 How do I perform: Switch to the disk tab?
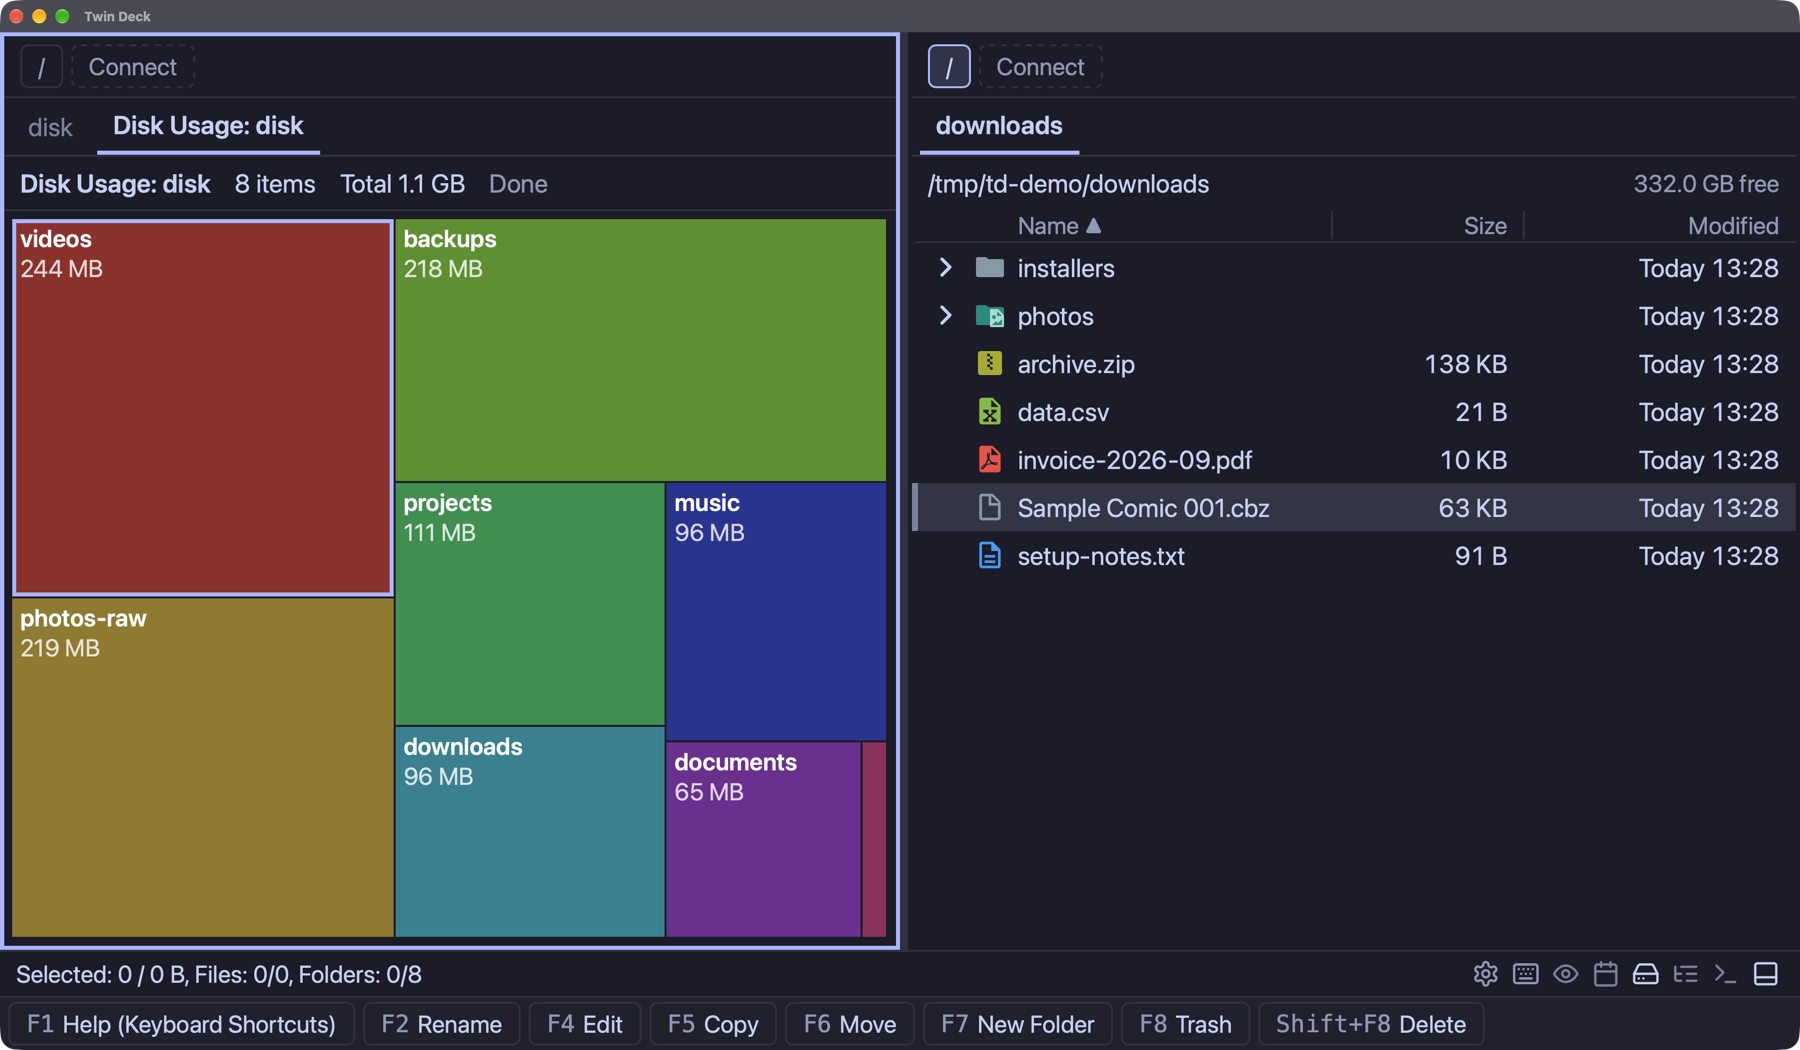coord(50,127)
